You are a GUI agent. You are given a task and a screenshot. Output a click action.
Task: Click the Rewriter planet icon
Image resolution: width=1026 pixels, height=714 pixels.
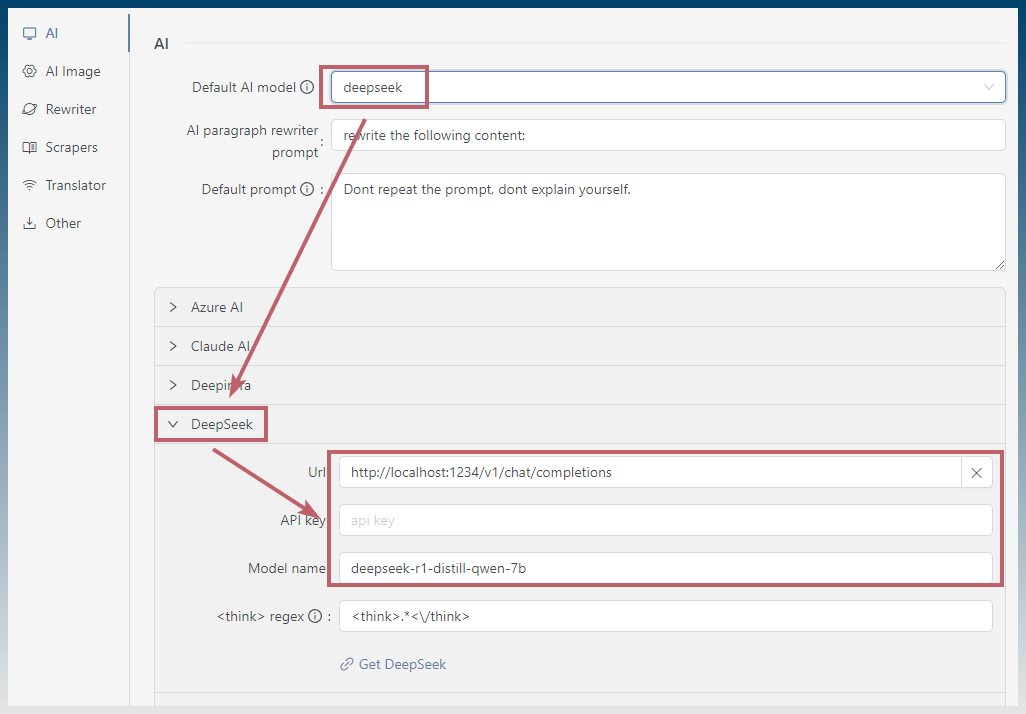click(x=29, y=109)
